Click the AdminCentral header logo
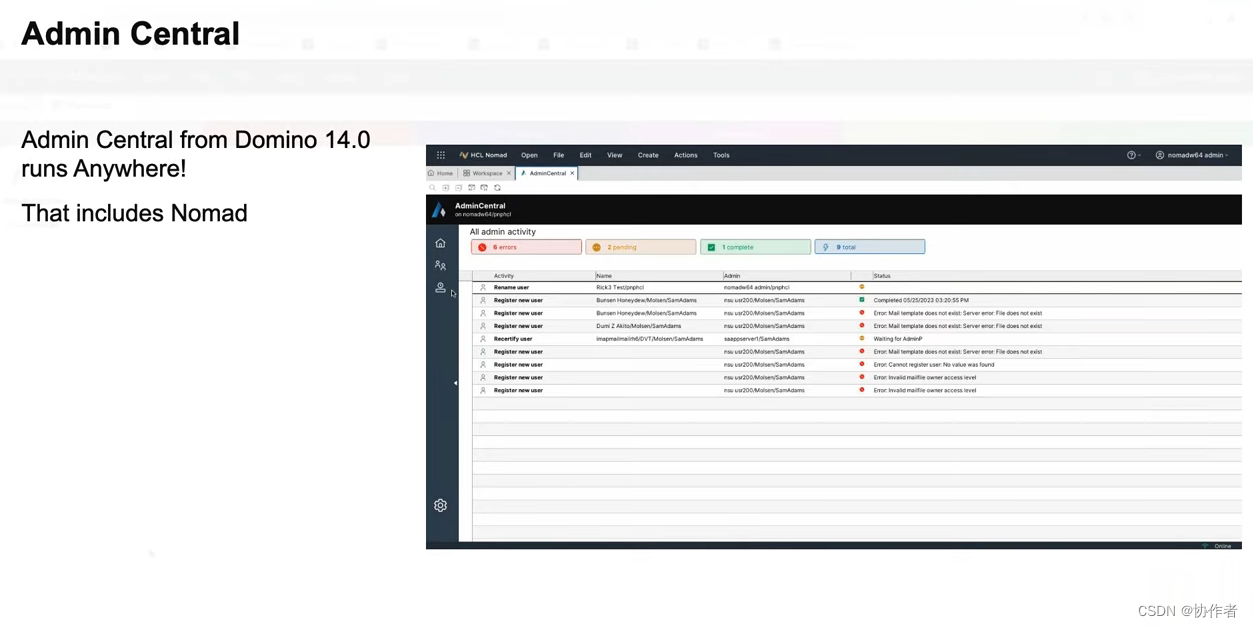1253x627 pixels. pos(439,210)
